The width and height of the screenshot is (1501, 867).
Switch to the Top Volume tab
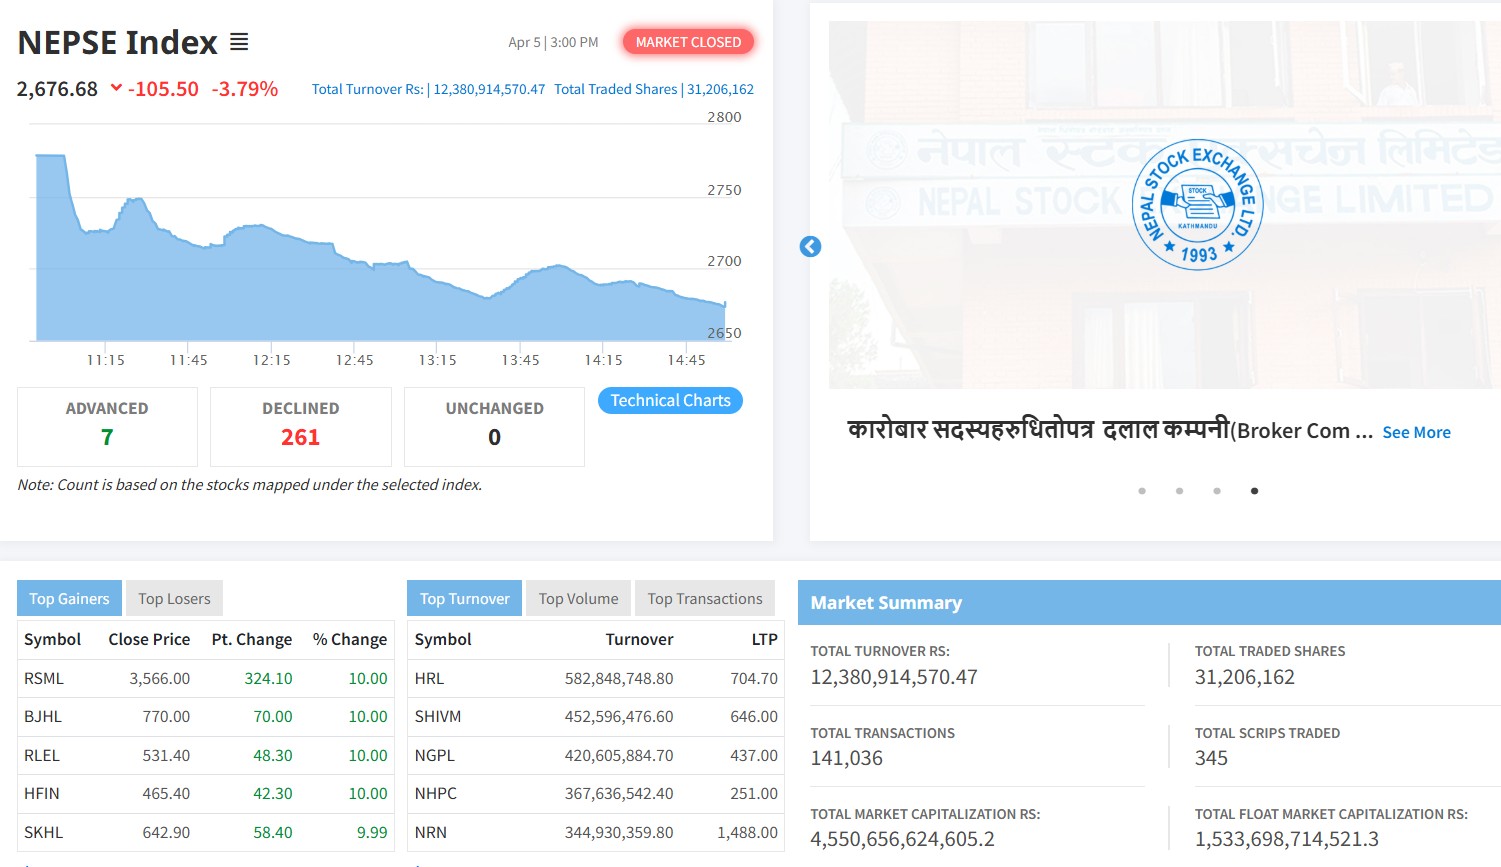(578, 599)
